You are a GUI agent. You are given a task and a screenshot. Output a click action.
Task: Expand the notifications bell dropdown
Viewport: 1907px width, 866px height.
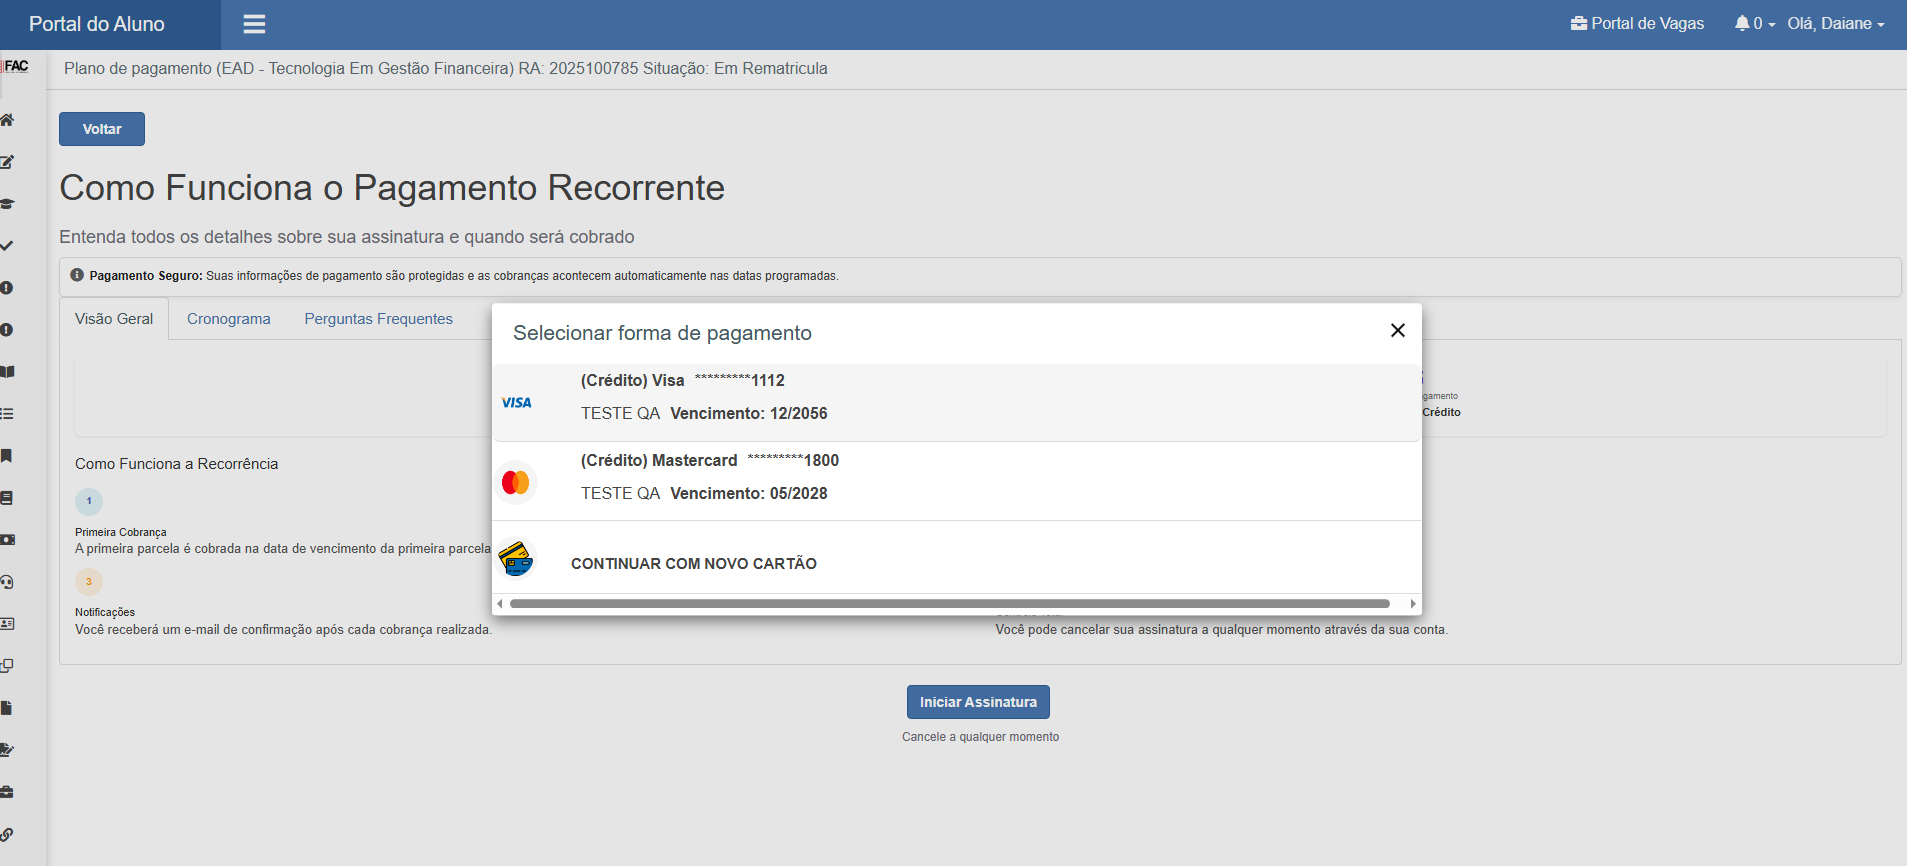[x=1754, y=24]
